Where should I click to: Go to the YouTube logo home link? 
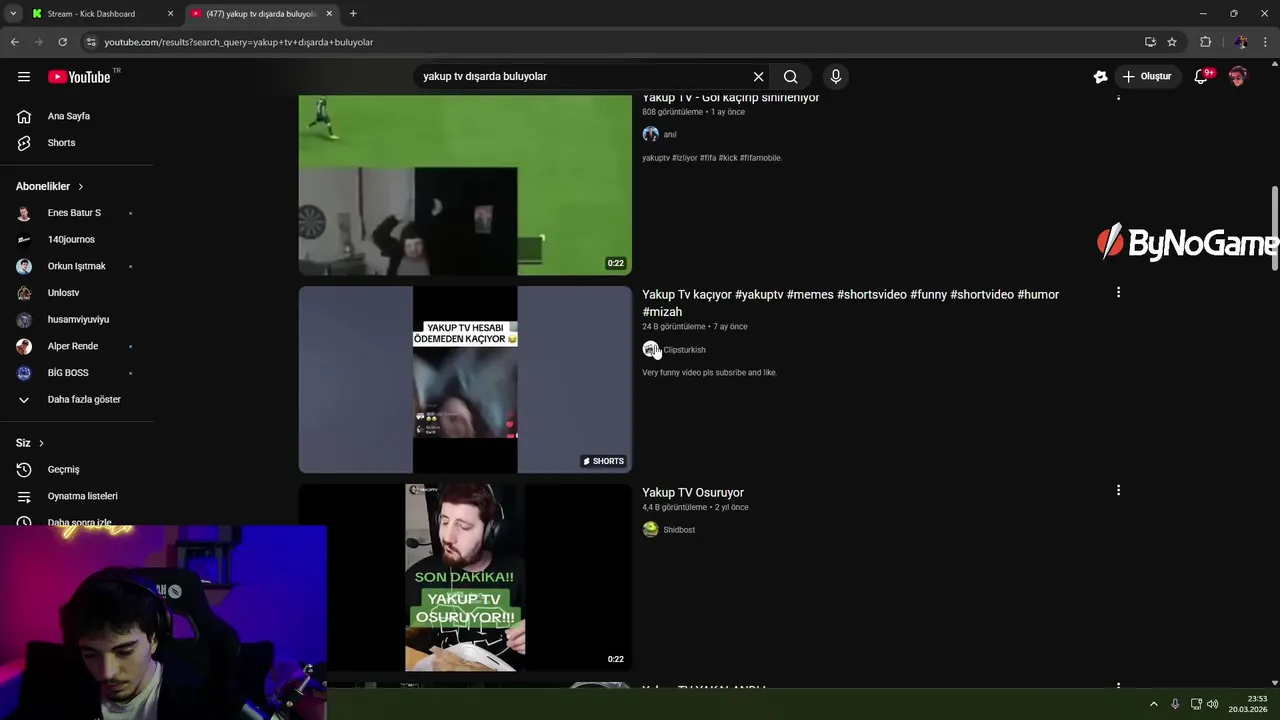point(79,77)
